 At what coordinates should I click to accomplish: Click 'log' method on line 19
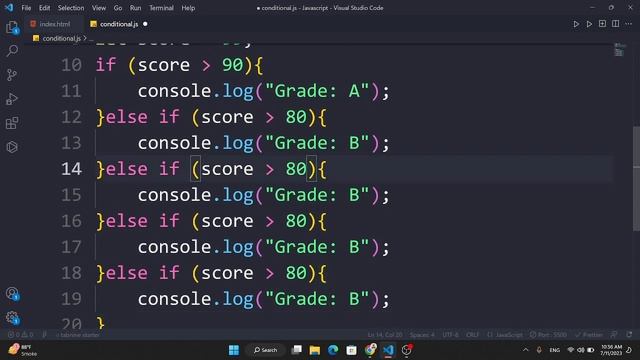pyautogui.click(x=238, y=300)
